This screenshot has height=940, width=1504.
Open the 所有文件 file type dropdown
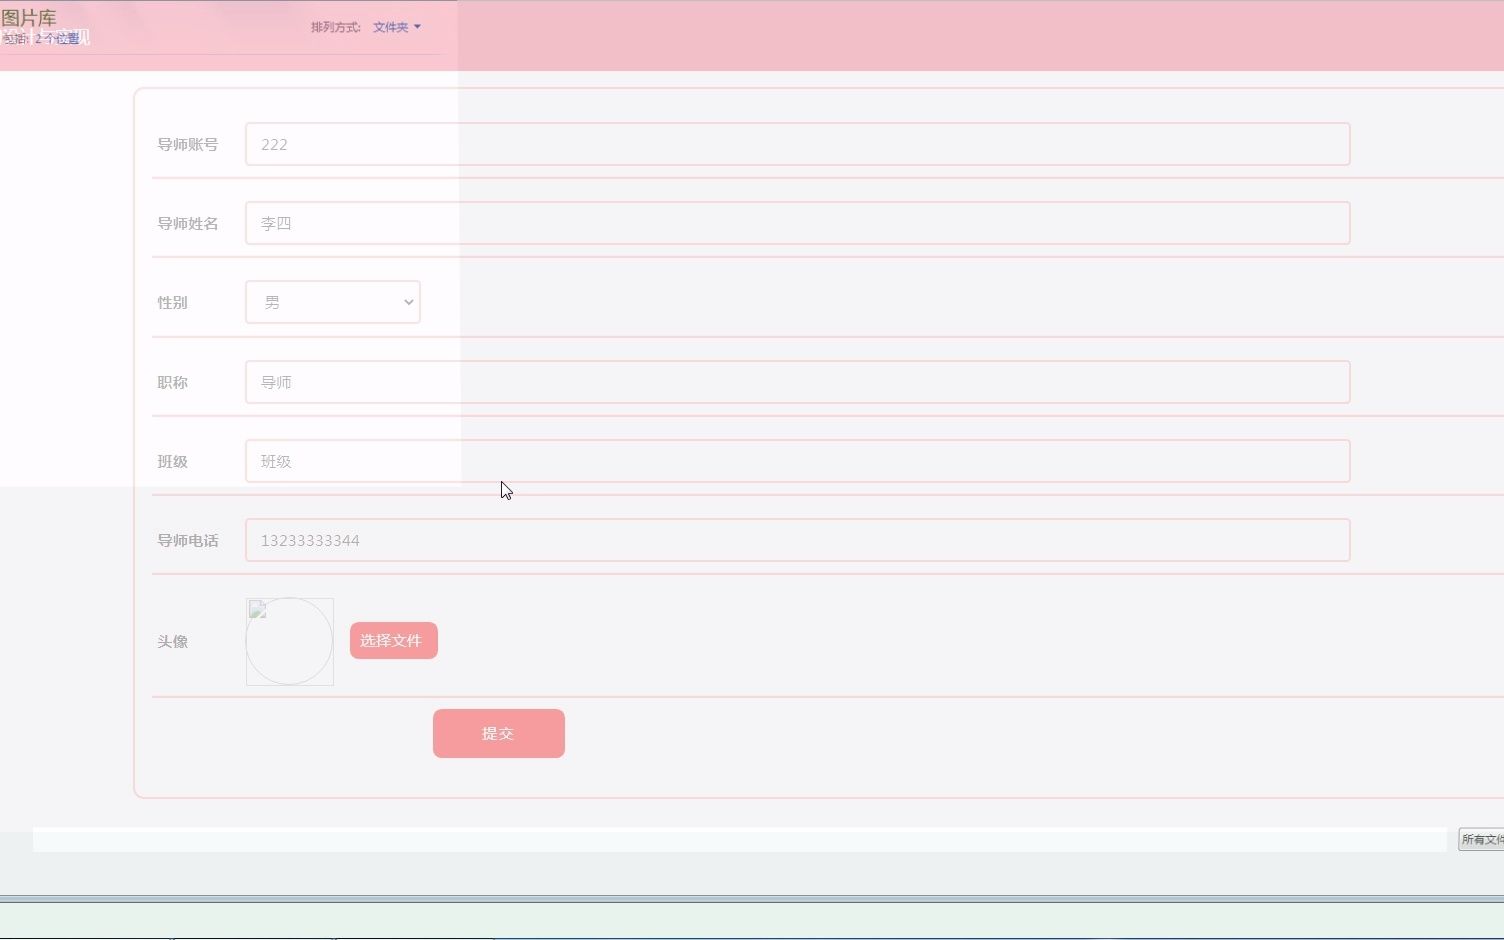(1481, 840)
